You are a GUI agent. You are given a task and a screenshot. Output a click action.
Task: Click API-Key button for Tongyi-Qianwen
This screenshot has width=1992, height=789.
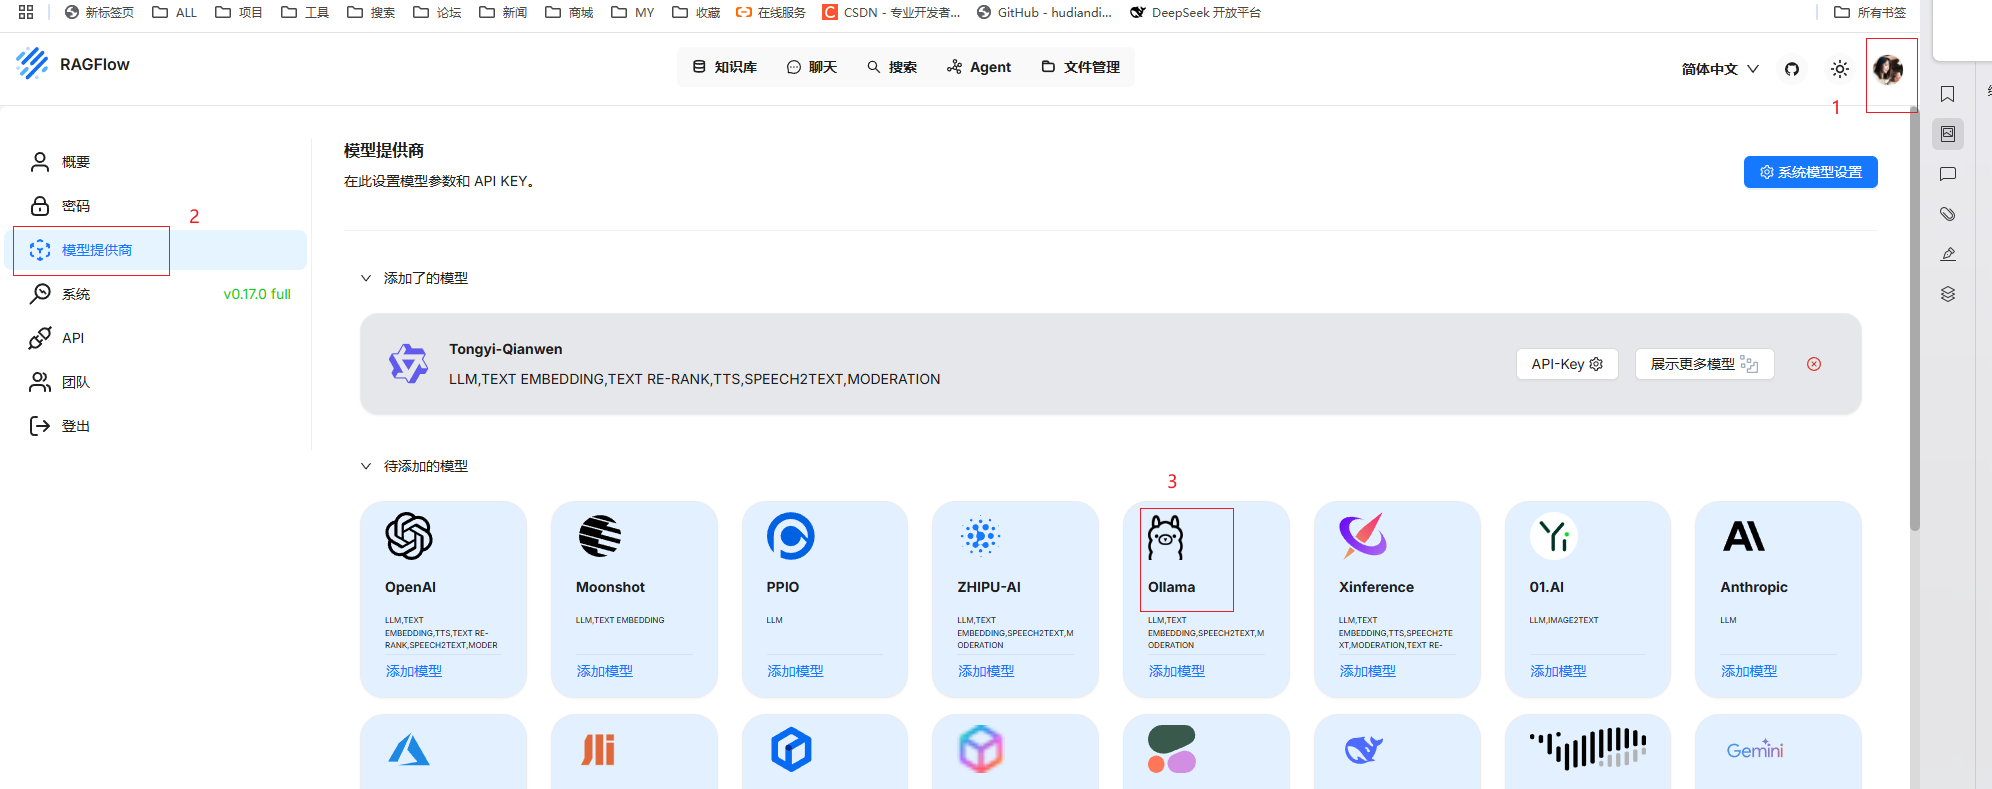pos(1567,364)
